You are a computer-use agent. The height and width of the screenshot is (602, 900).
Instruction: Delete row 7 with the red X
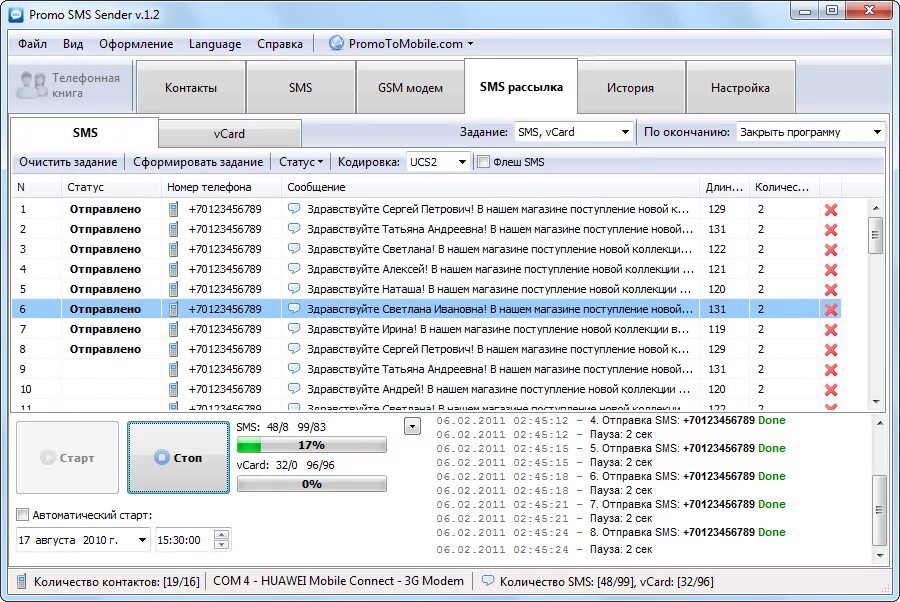831,330
